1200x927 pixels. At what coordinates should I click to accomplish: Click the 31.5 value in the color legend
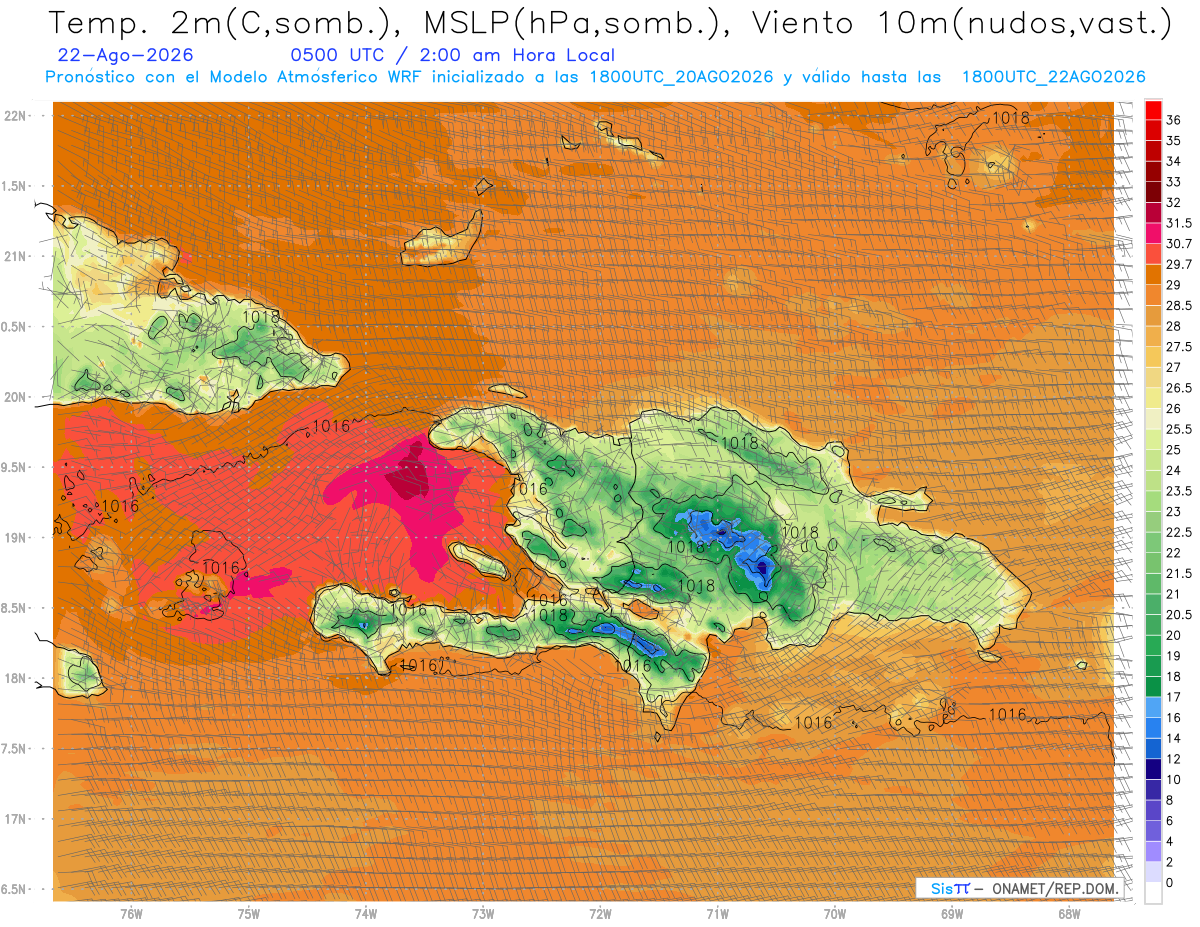(1179, 224)
